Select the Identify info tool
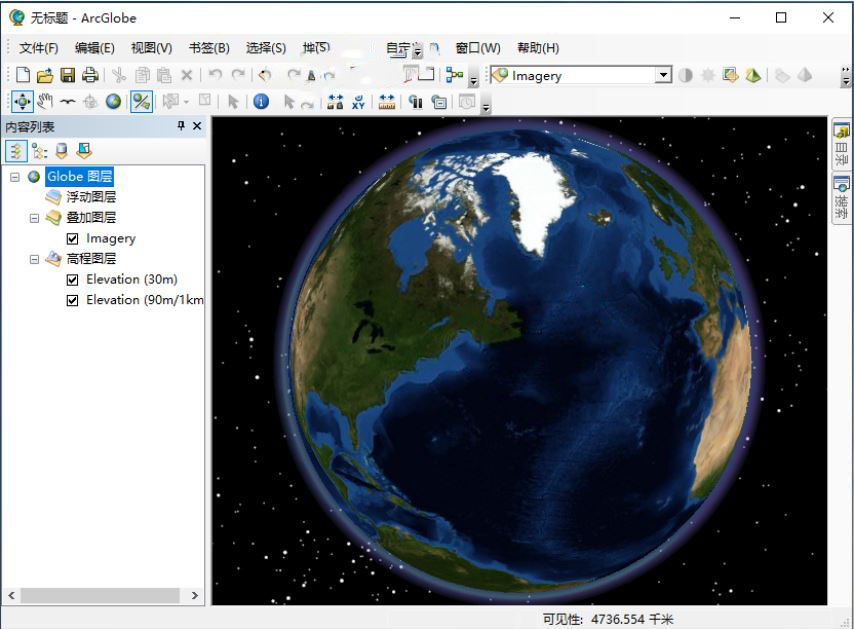The image size is (854, 629). [x=261, y=101]
